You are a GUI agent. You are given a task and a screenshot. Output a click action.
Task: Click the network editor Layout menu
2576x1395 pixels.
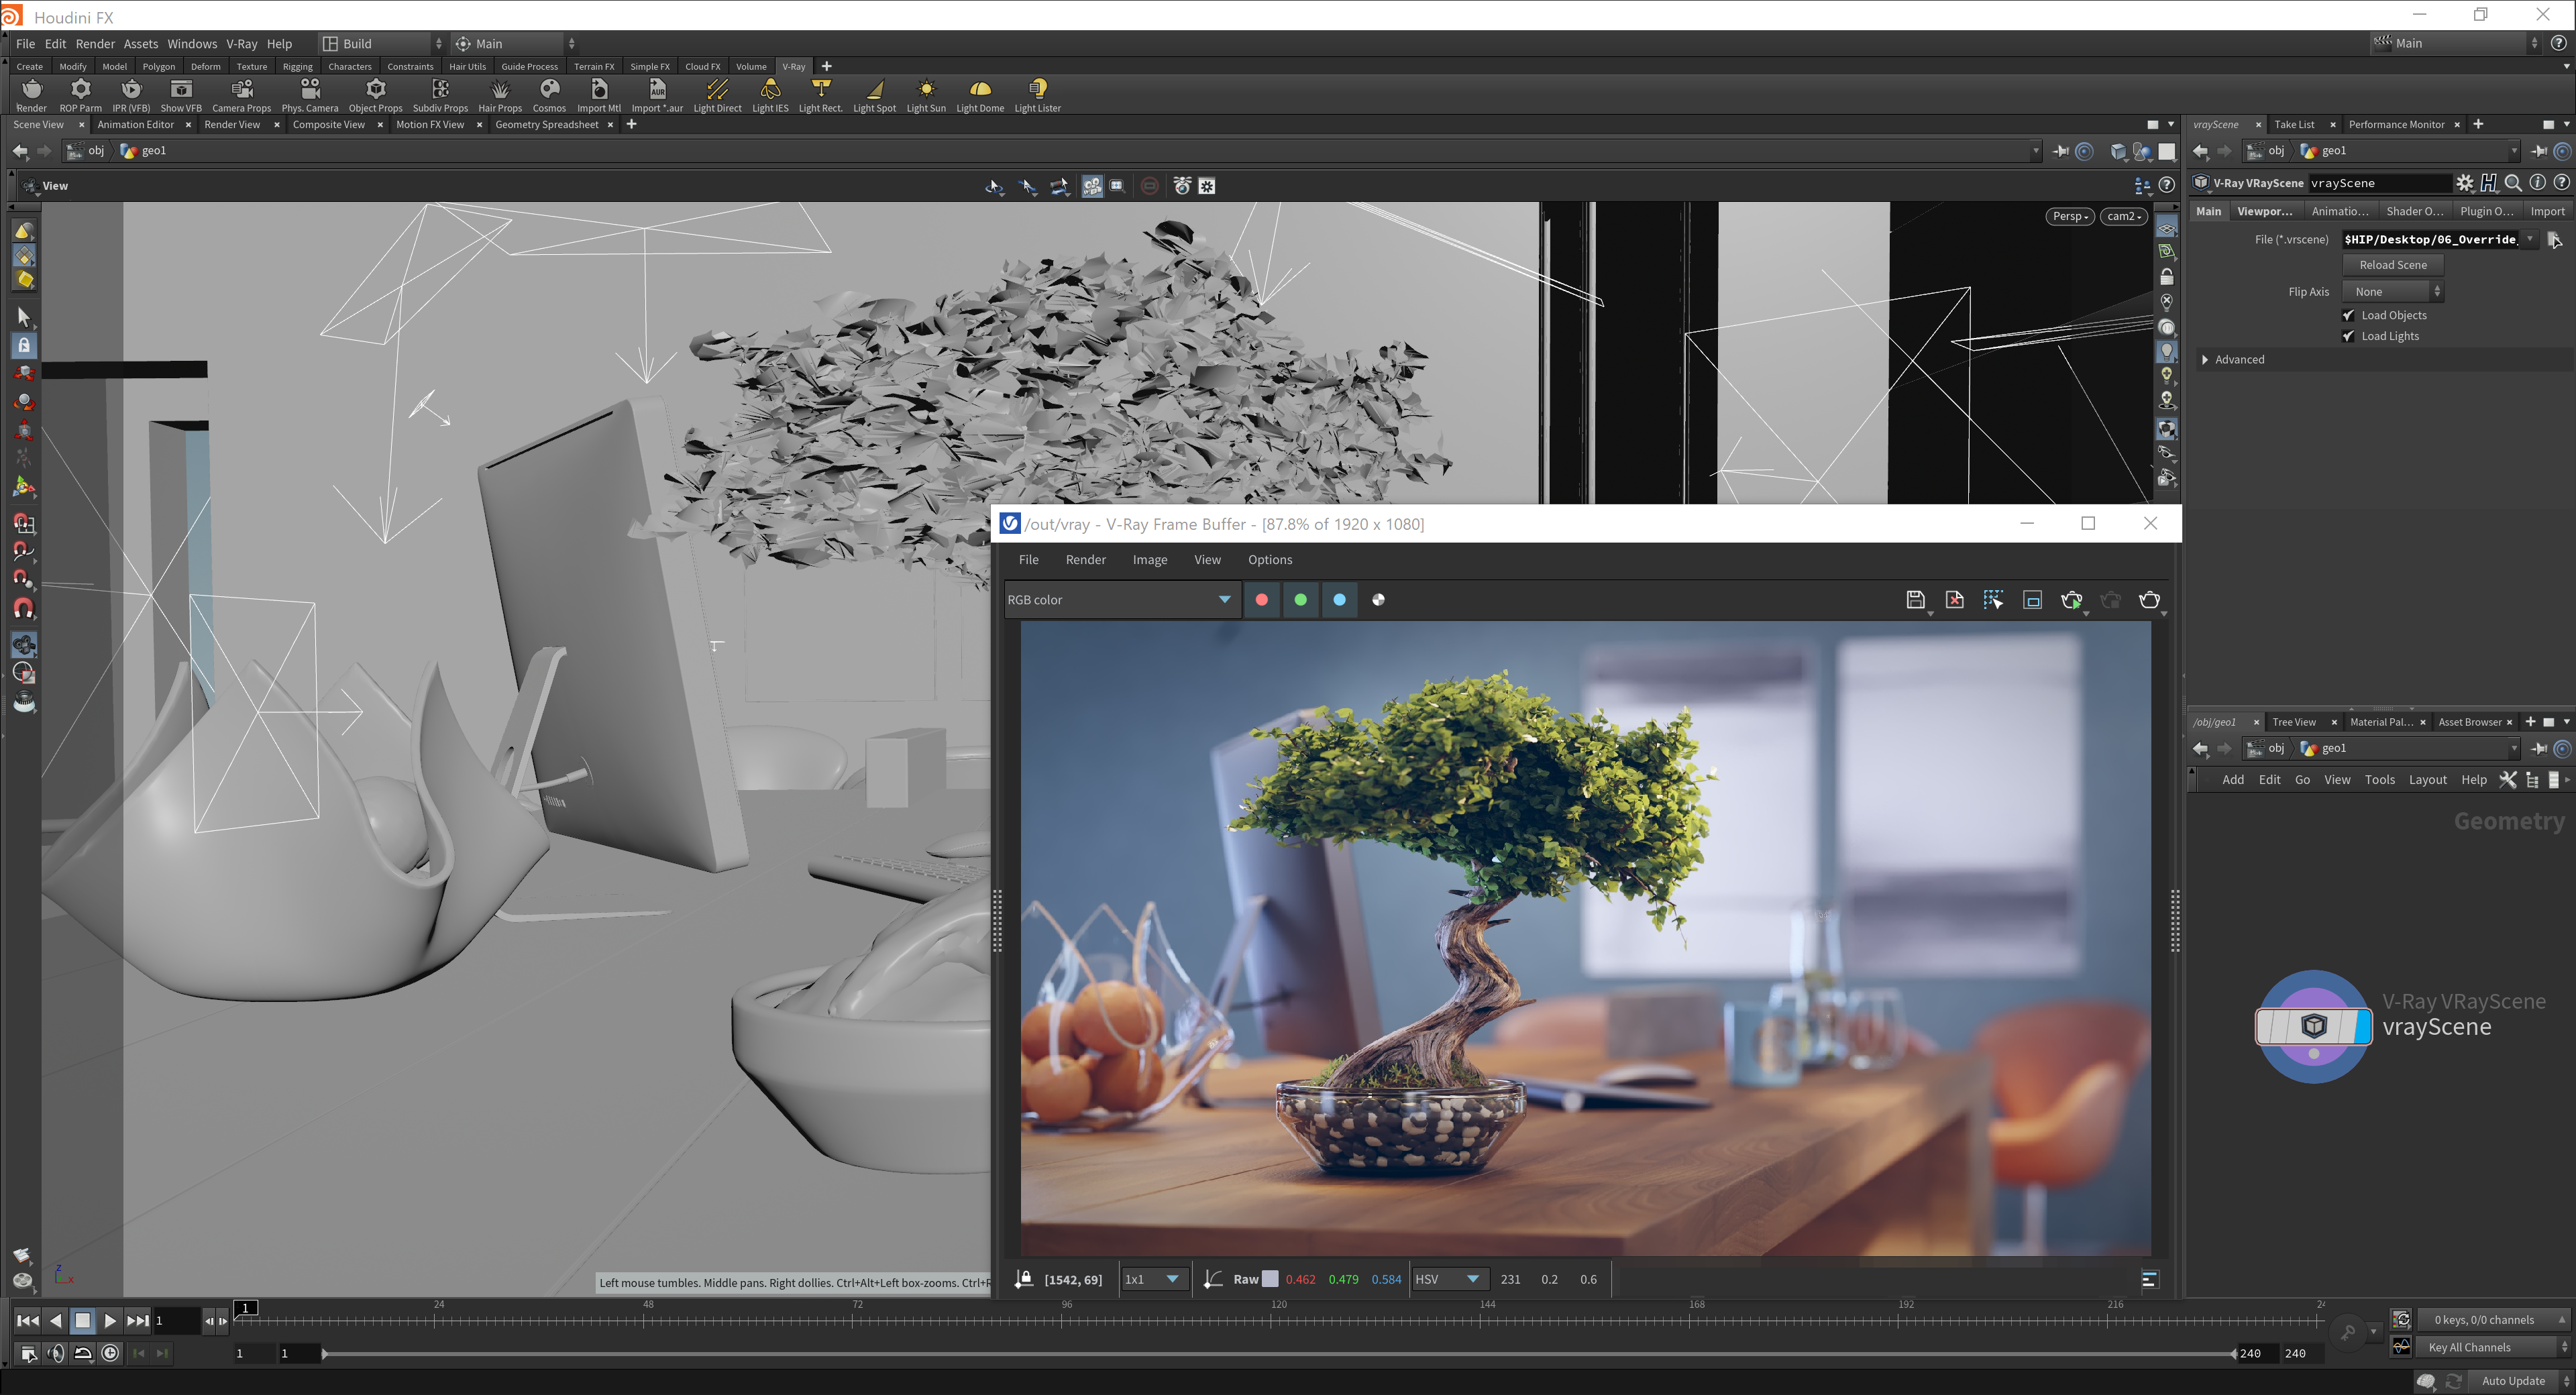point(2427,780)
